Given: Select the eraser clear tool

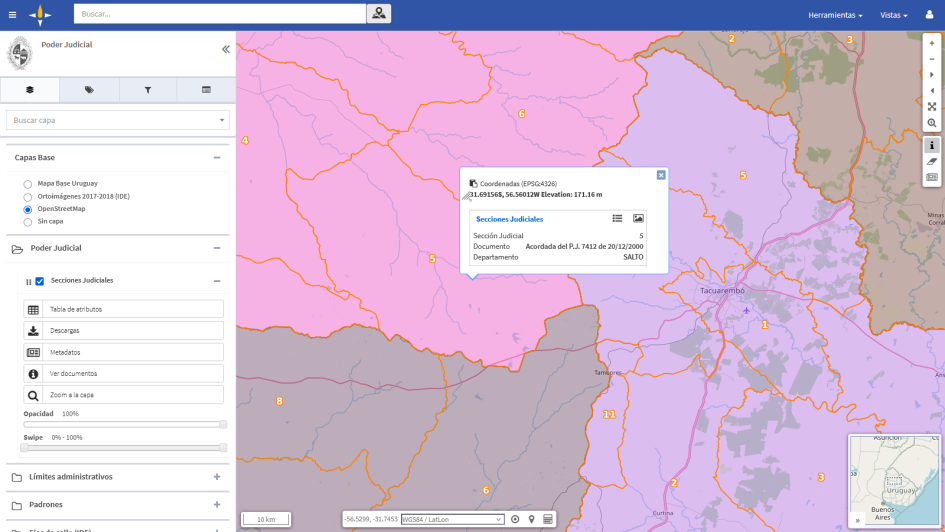Looking at the screenshot, I should point(932,161).
